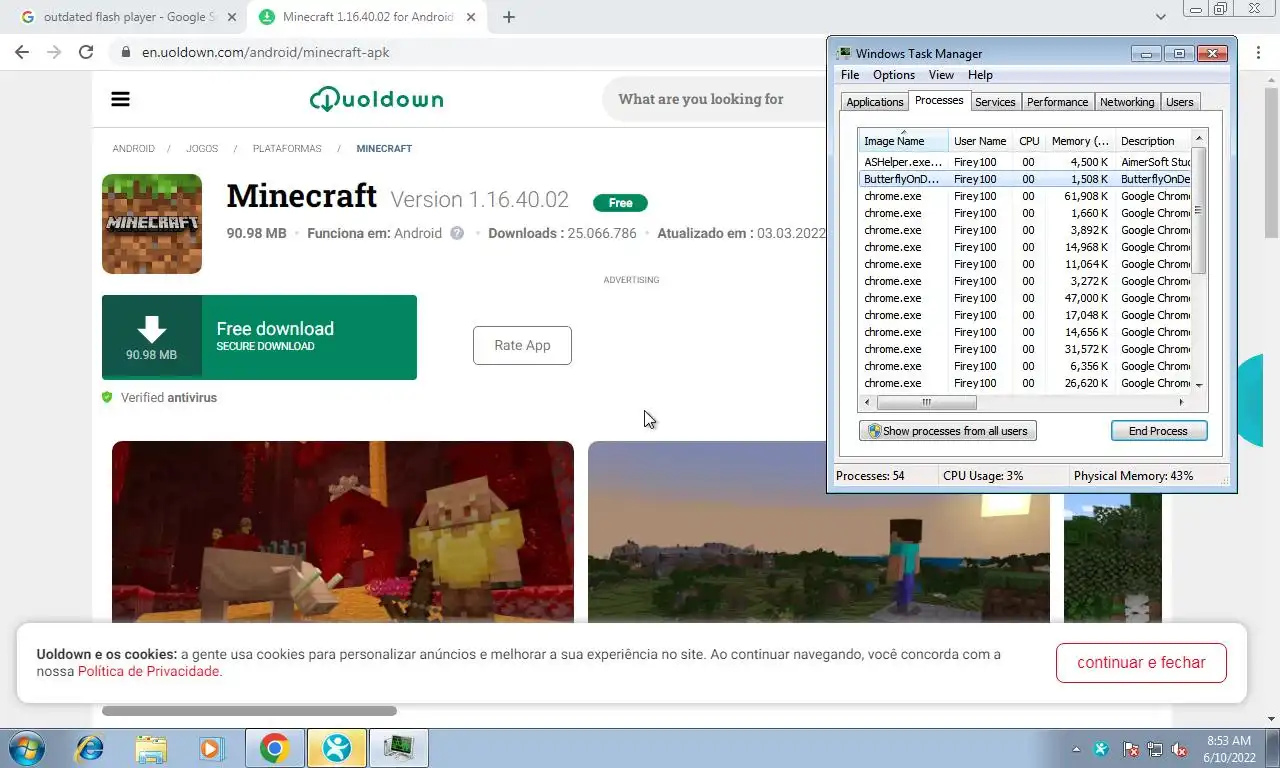This screenshot has width=1280, height=768.
Task: Reload the Uoldown page
Action: coord(86,52)
